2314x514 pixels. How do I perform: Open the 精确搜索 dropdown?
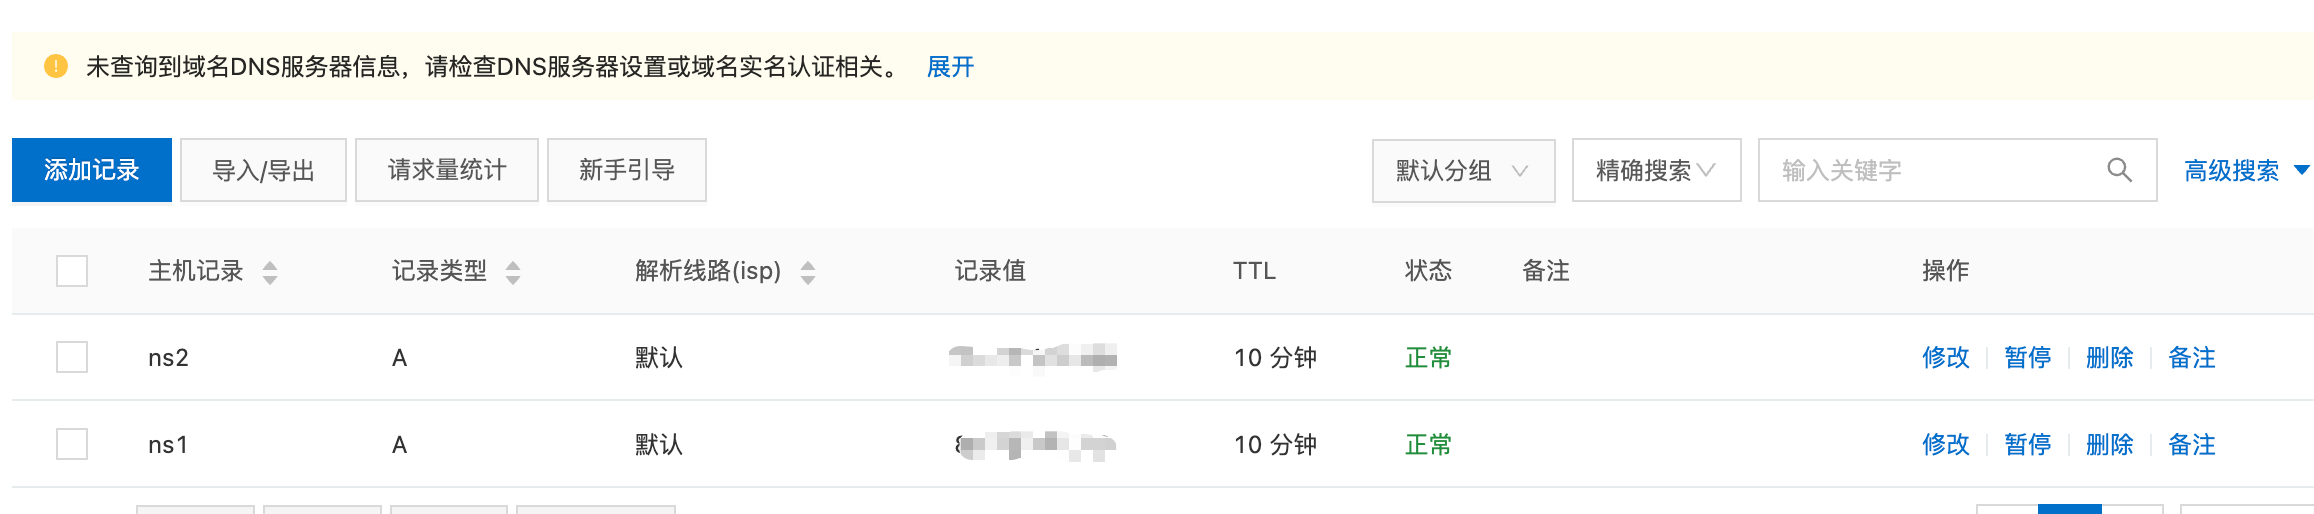tap(1656, 170)
